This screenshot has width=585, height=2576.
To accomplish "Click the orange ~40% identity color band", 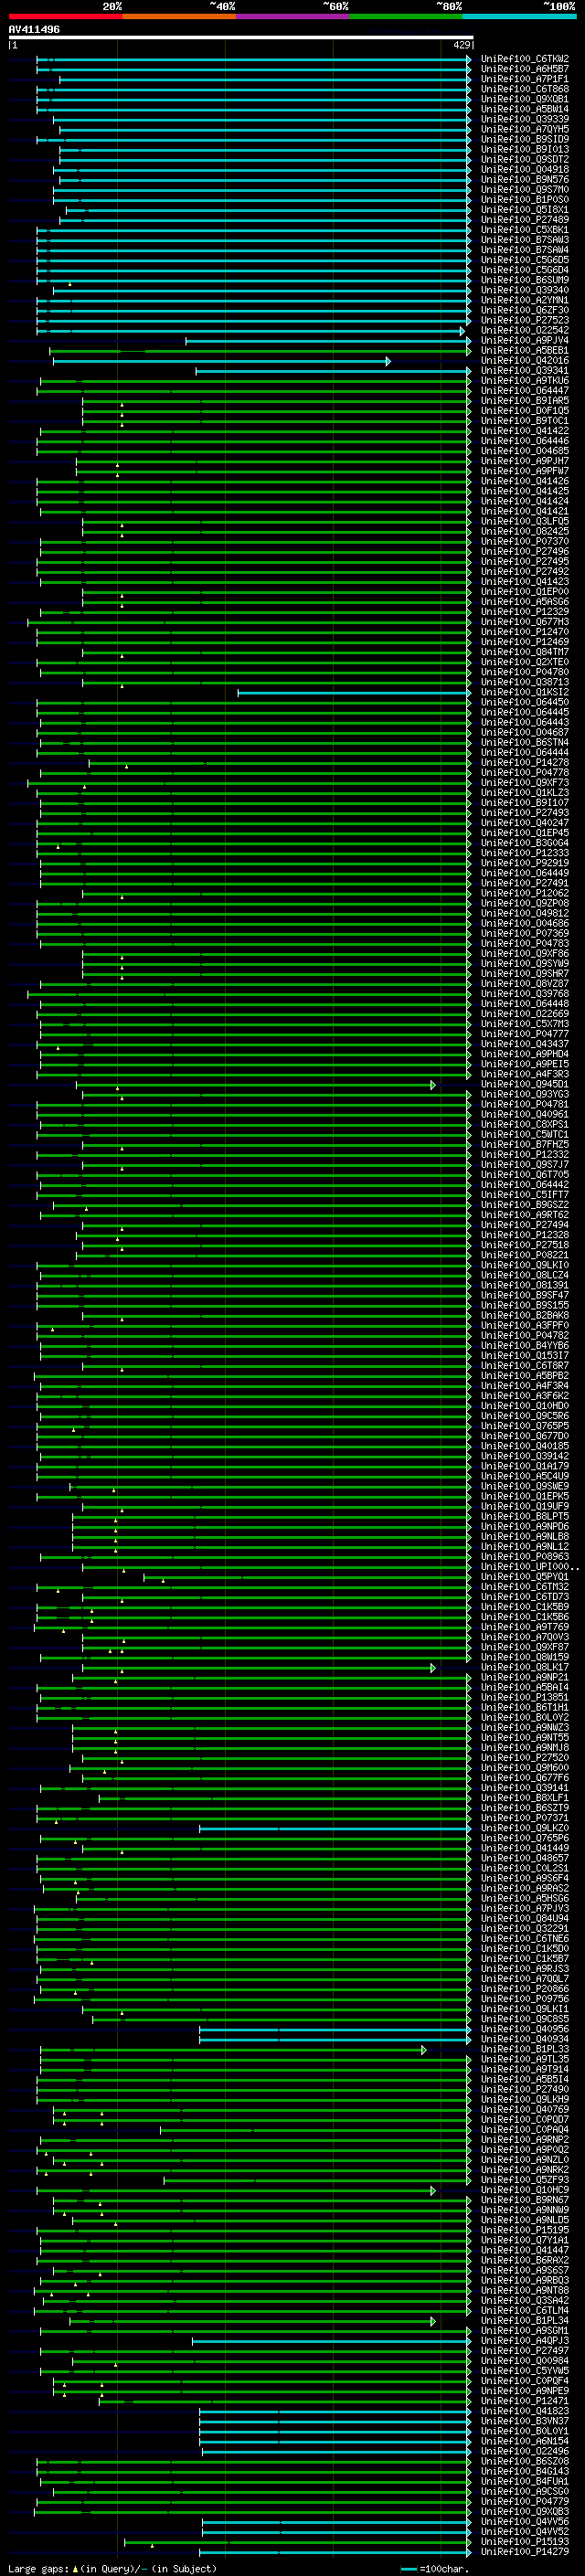I will pos(179,16).
